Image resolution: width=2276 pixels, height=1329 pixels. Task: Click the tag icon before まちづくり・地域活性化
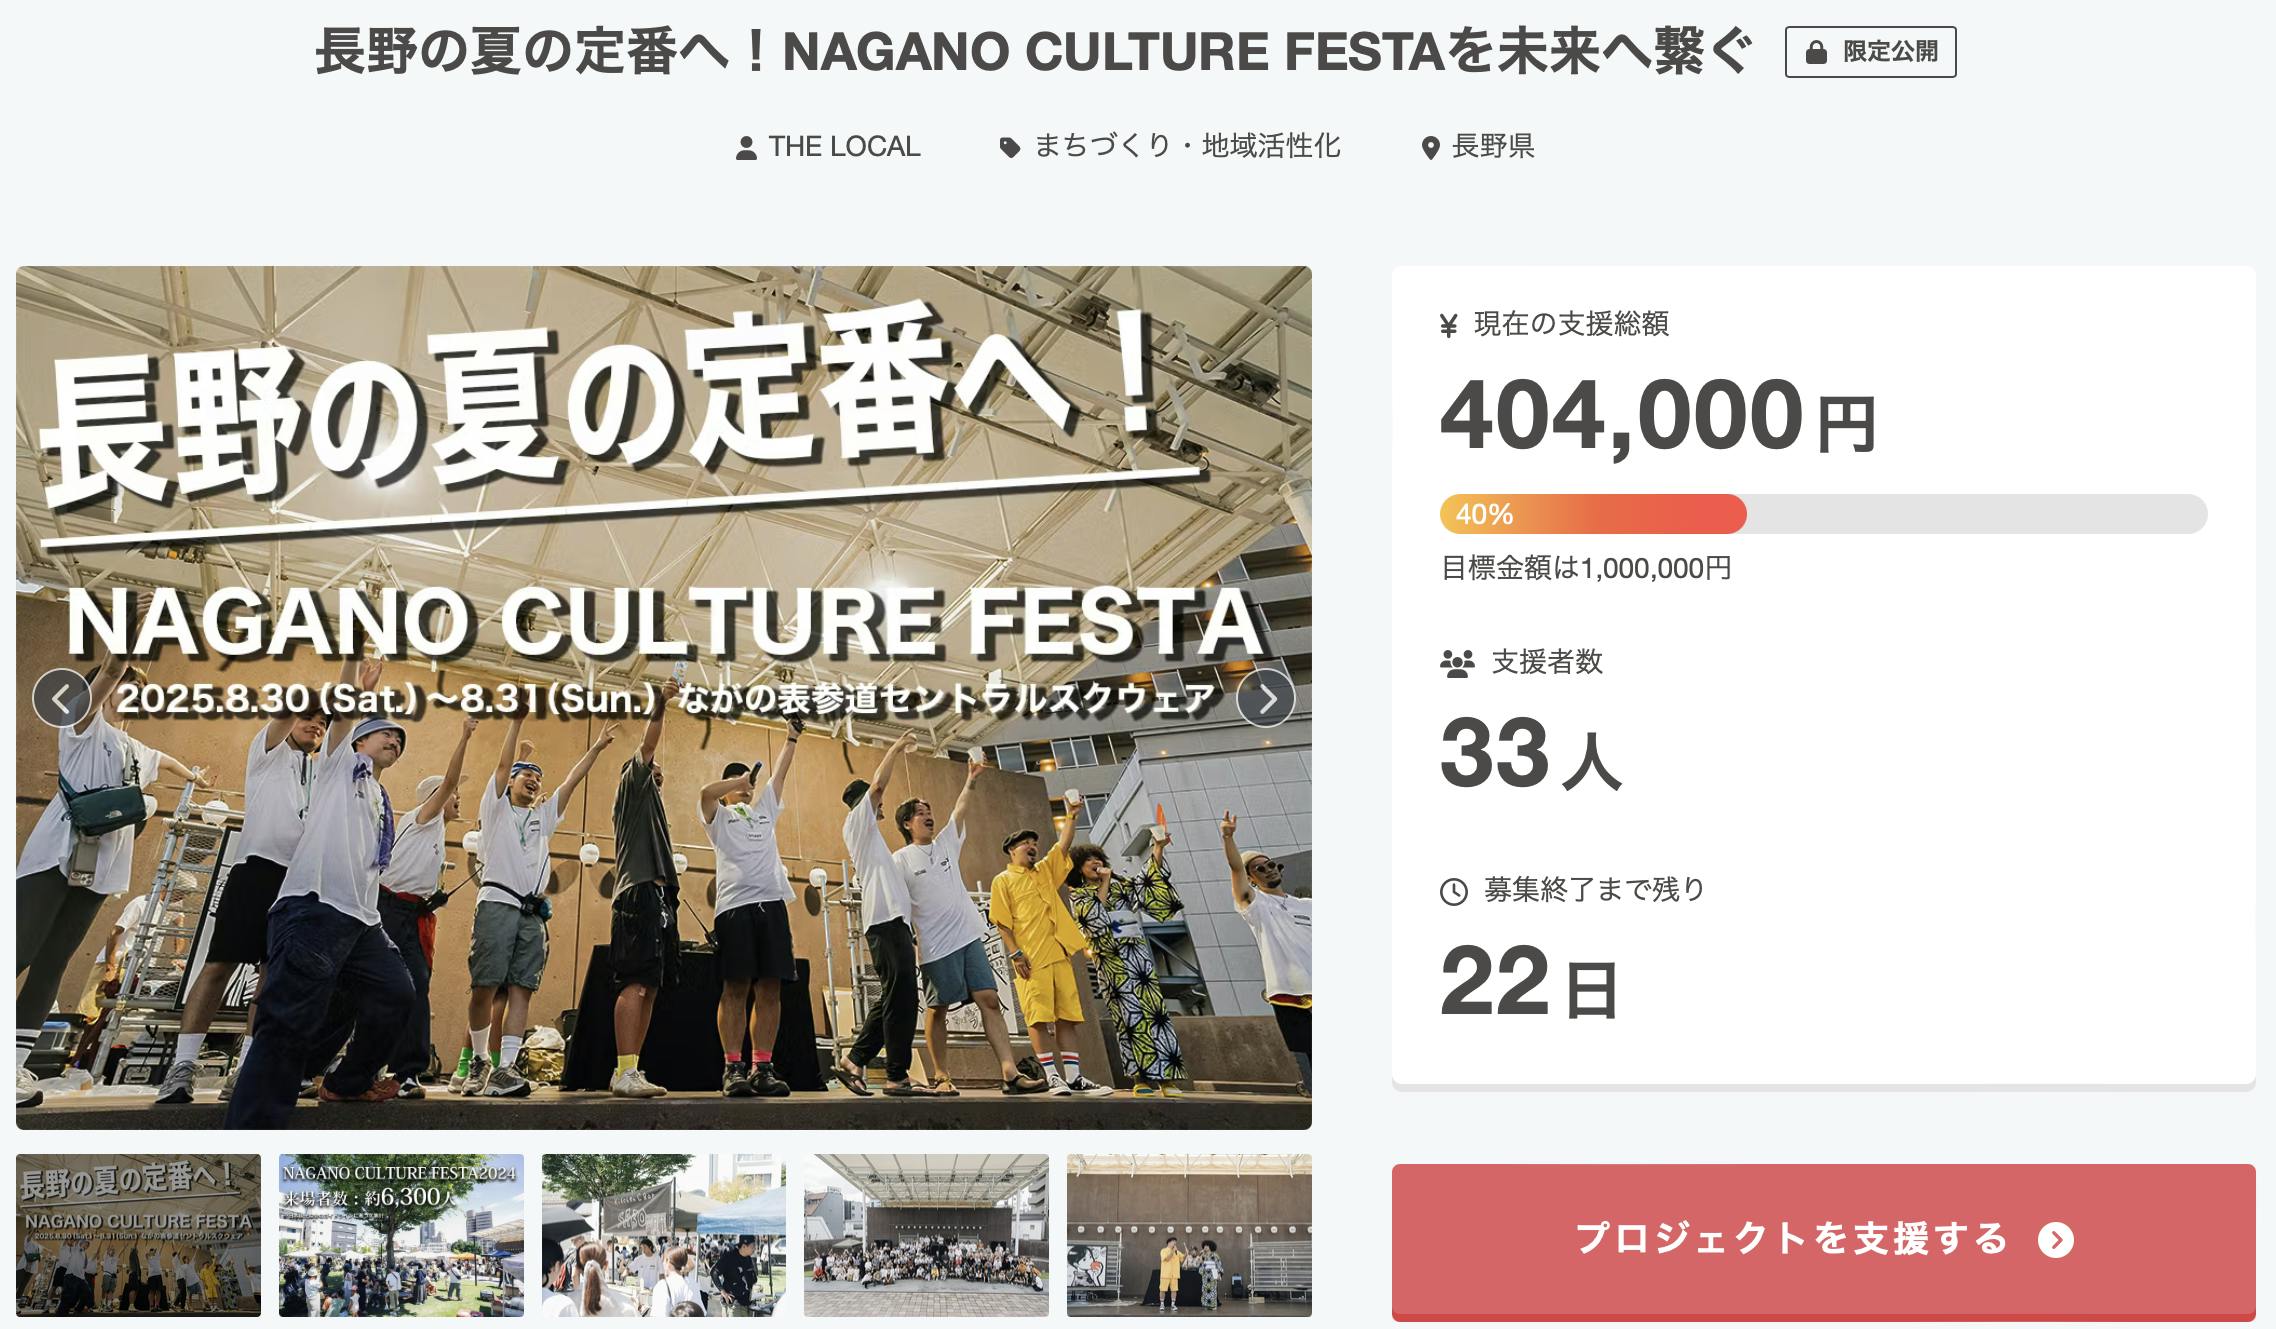pyautogui.click(x=1010, y=148)
